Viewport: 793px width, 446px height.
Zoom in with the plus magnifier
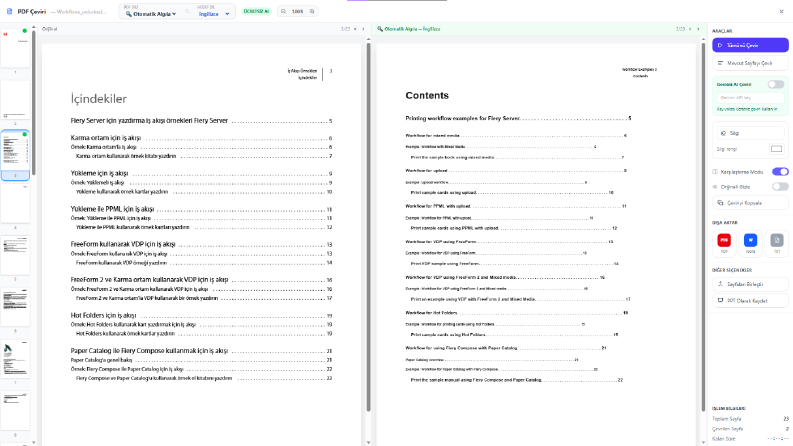point(312,11)
